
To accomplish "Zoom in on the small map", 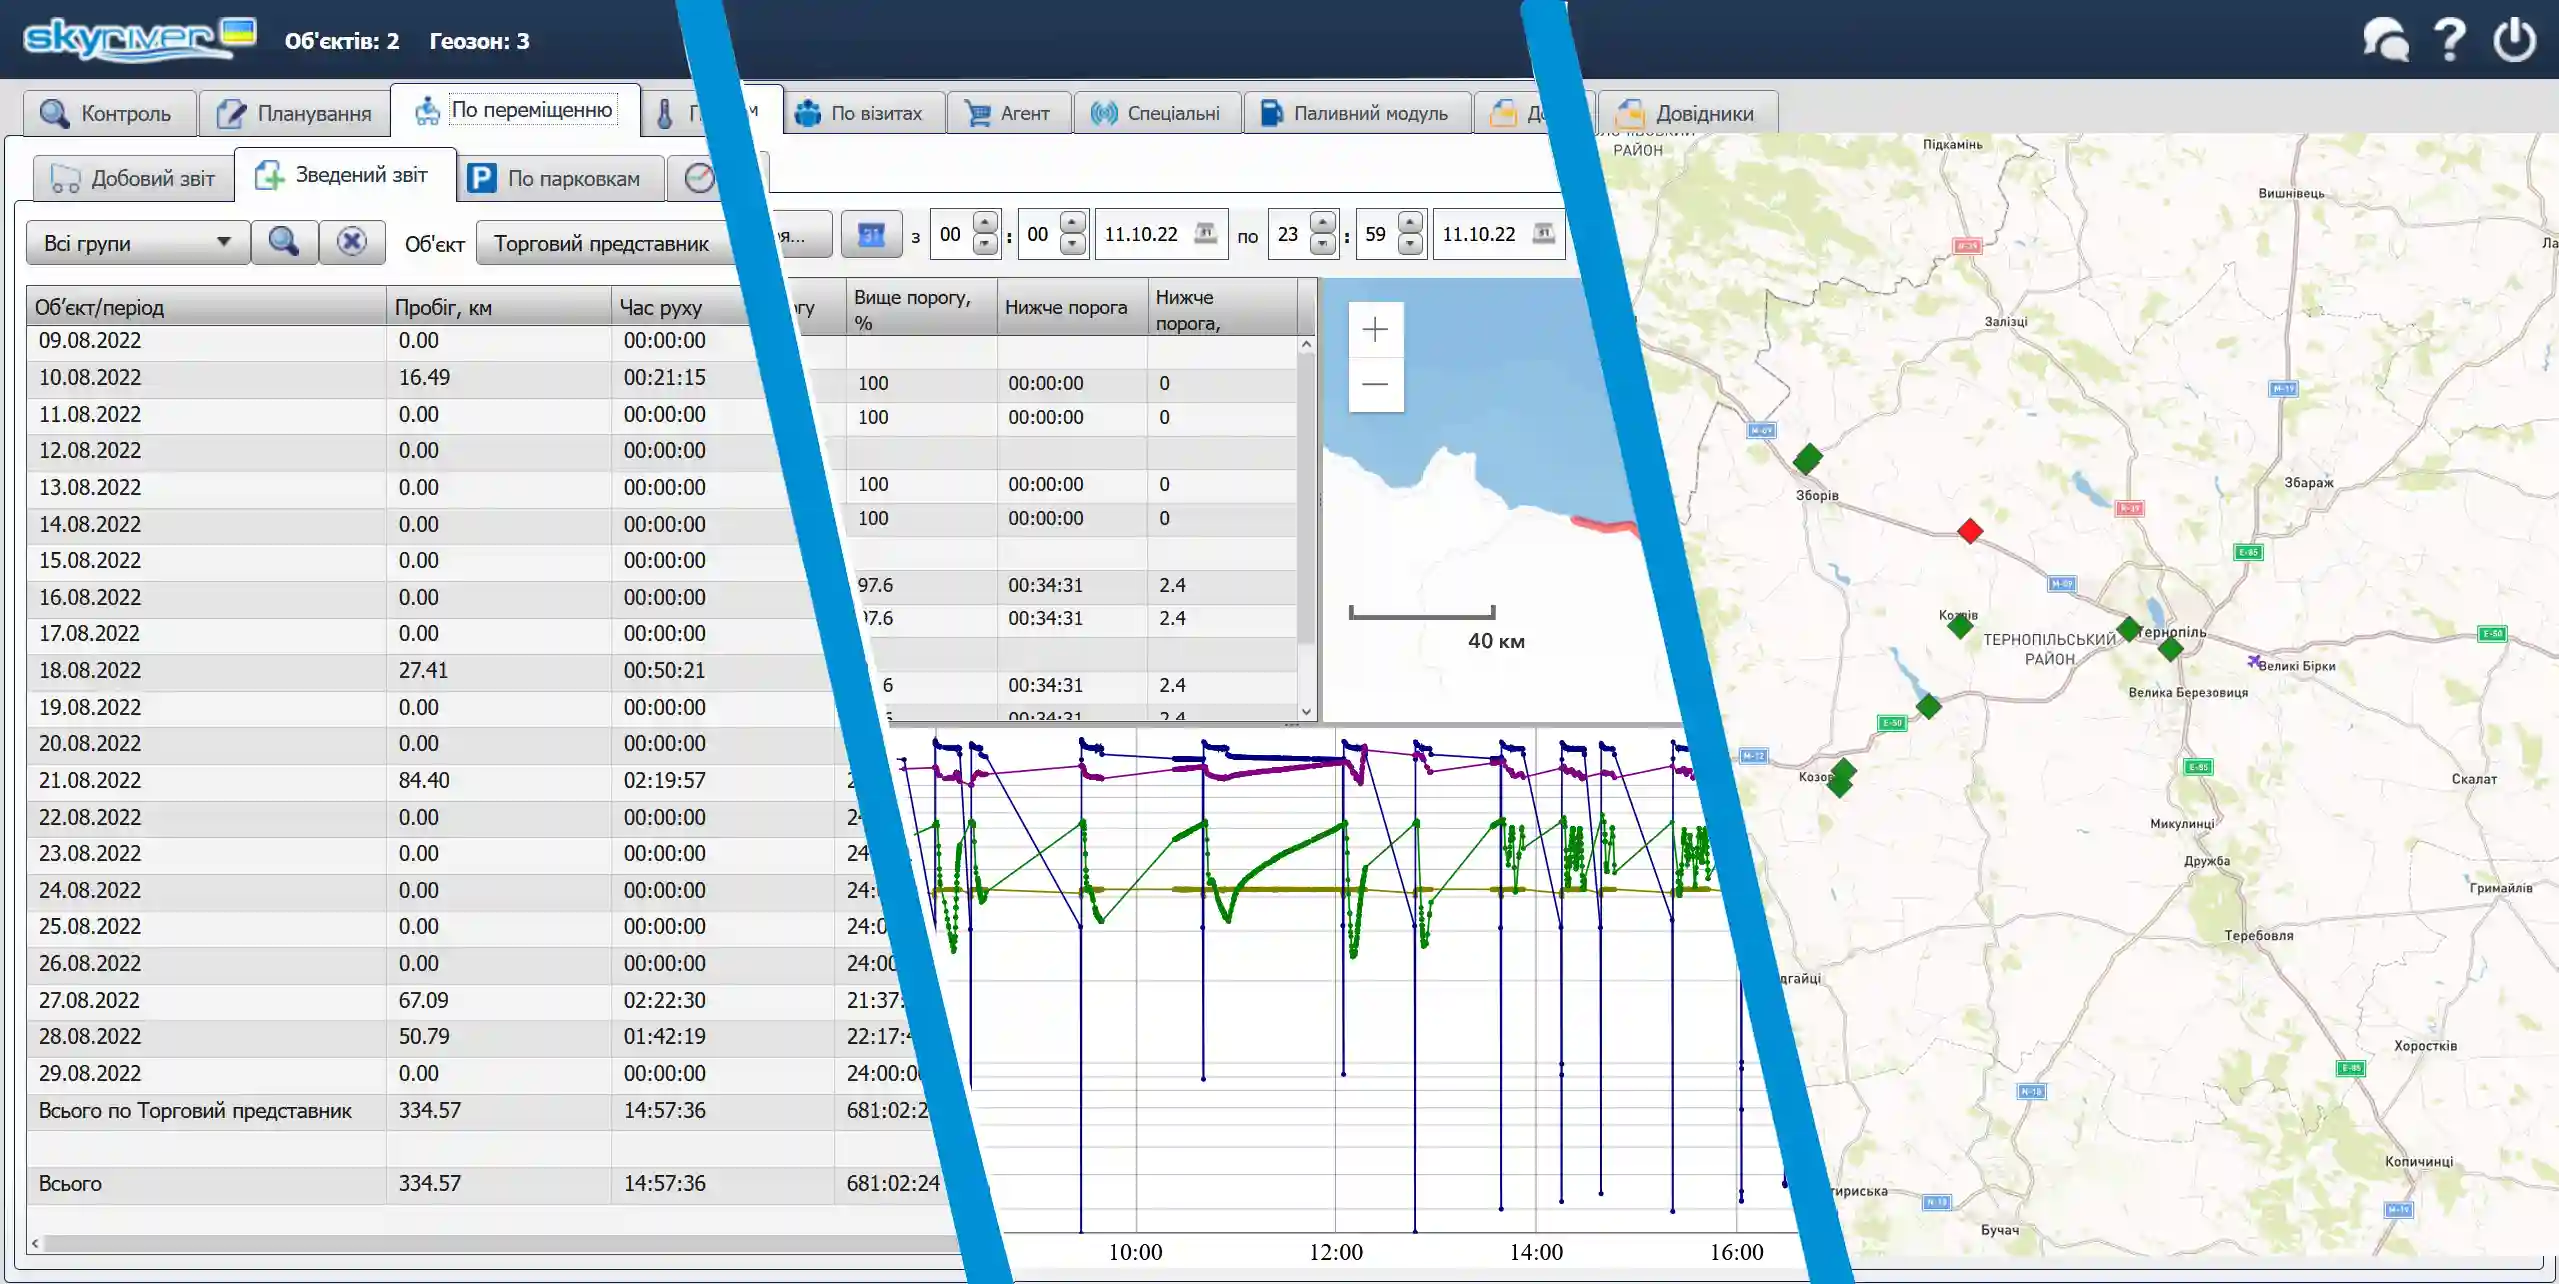I will point(1375,330).
